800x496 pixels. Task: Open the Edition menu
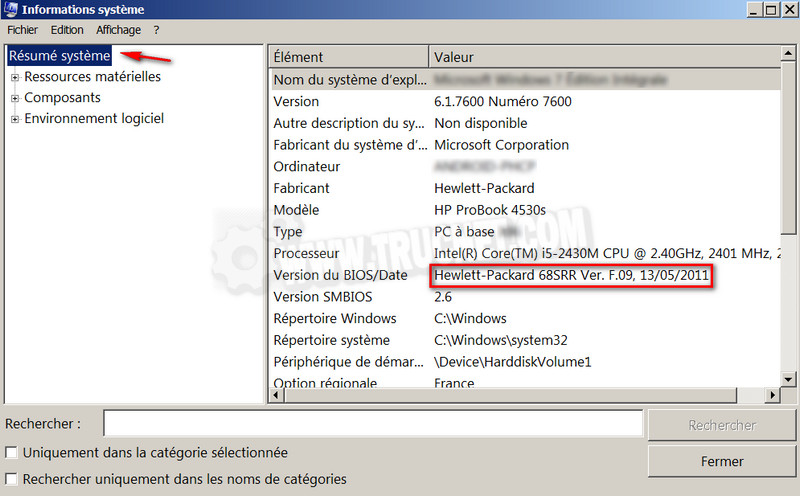[67, 30]
